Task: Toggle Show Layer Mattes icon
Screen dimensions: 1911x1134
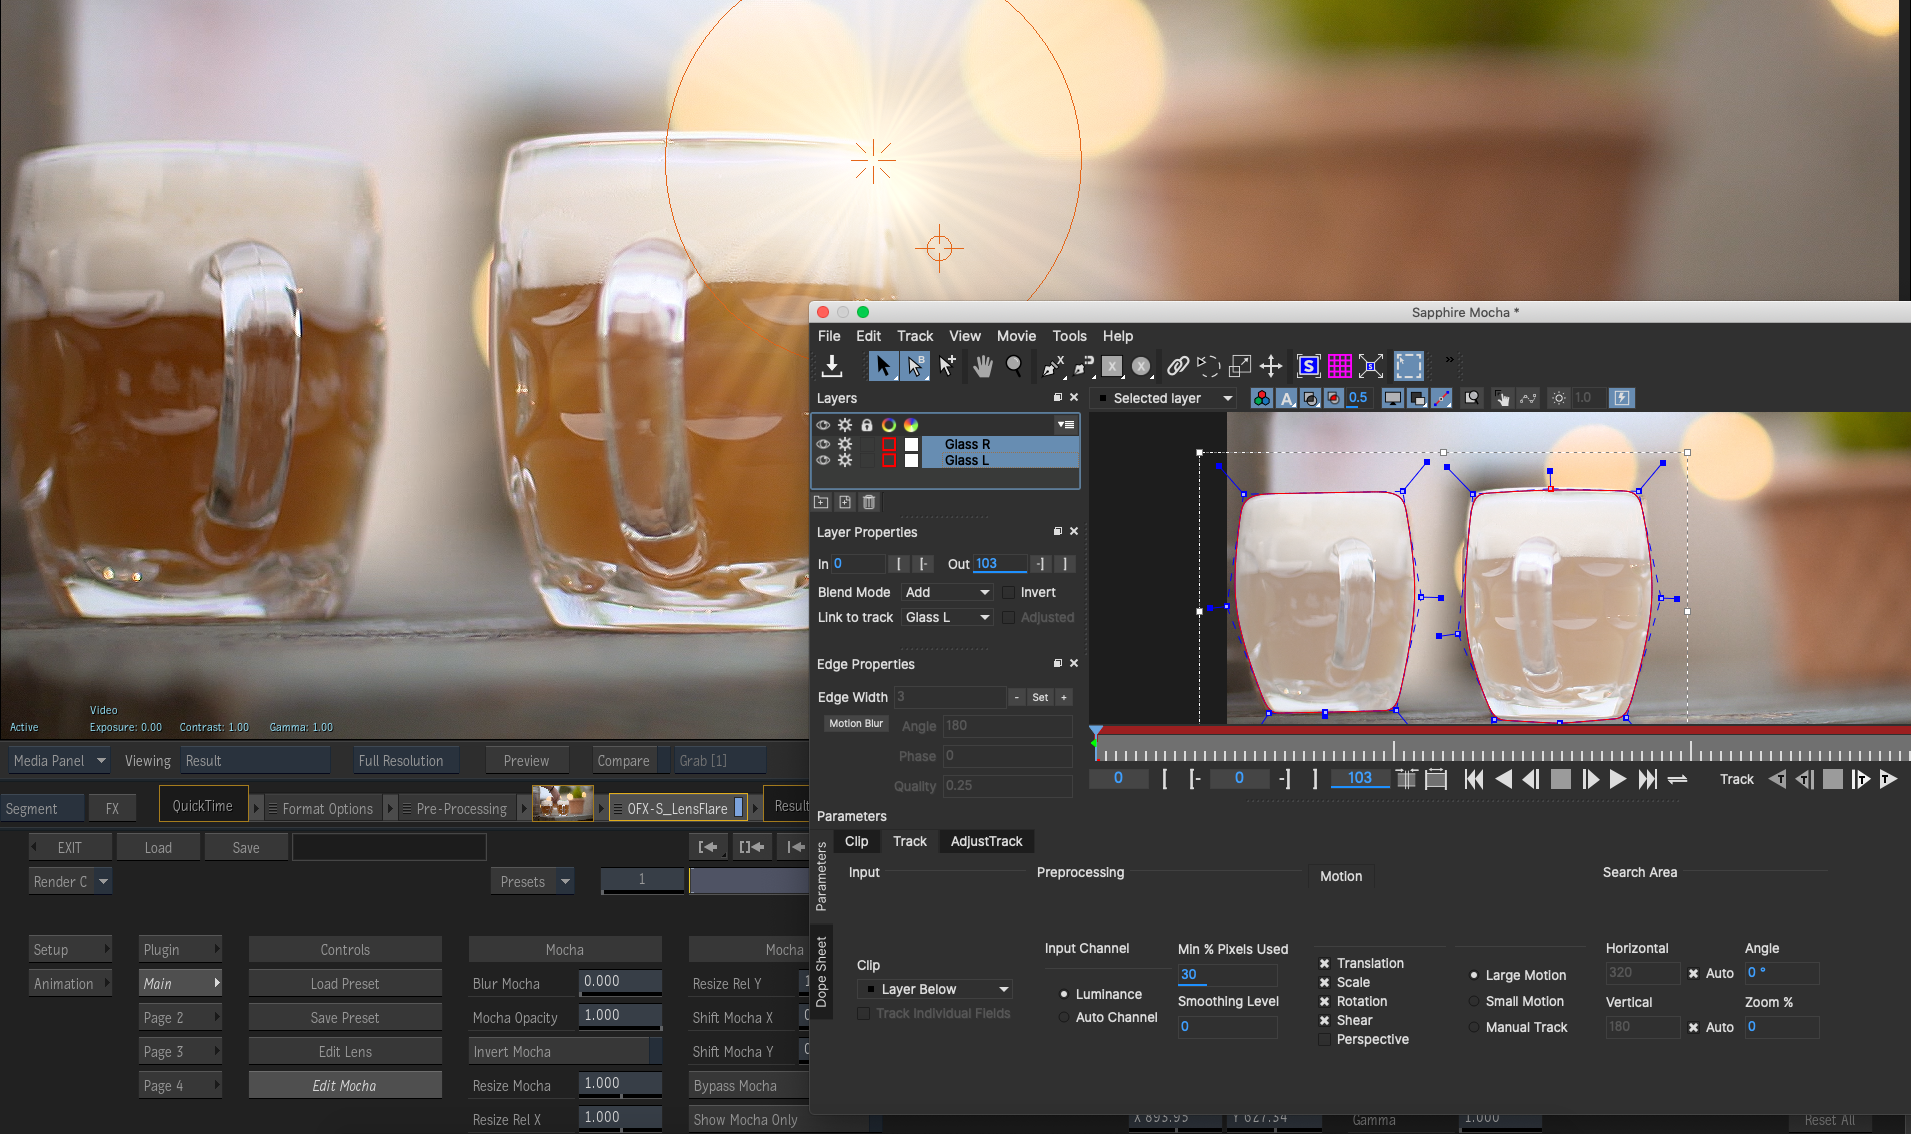Action: click(x=1310, y=398)
